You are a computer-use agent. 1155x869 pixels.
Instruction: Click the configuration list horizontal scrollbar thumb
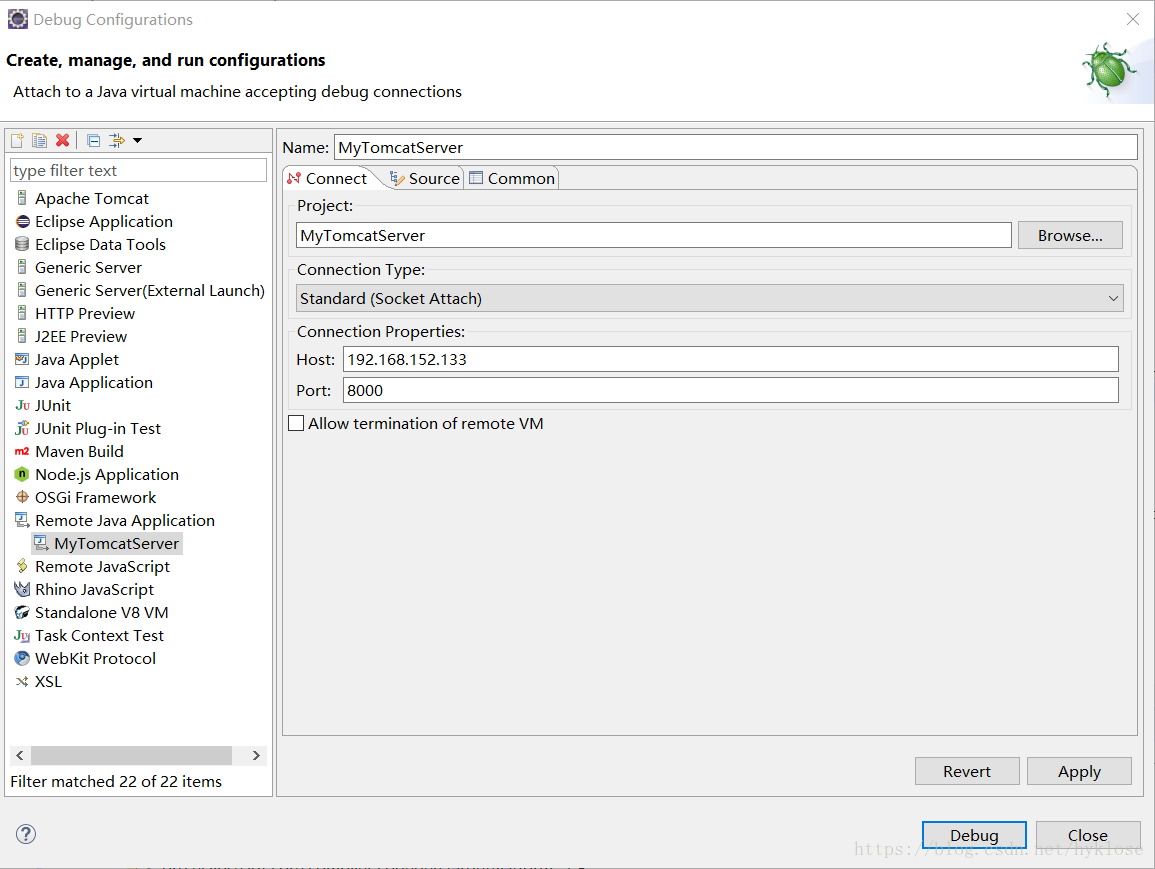131,755
